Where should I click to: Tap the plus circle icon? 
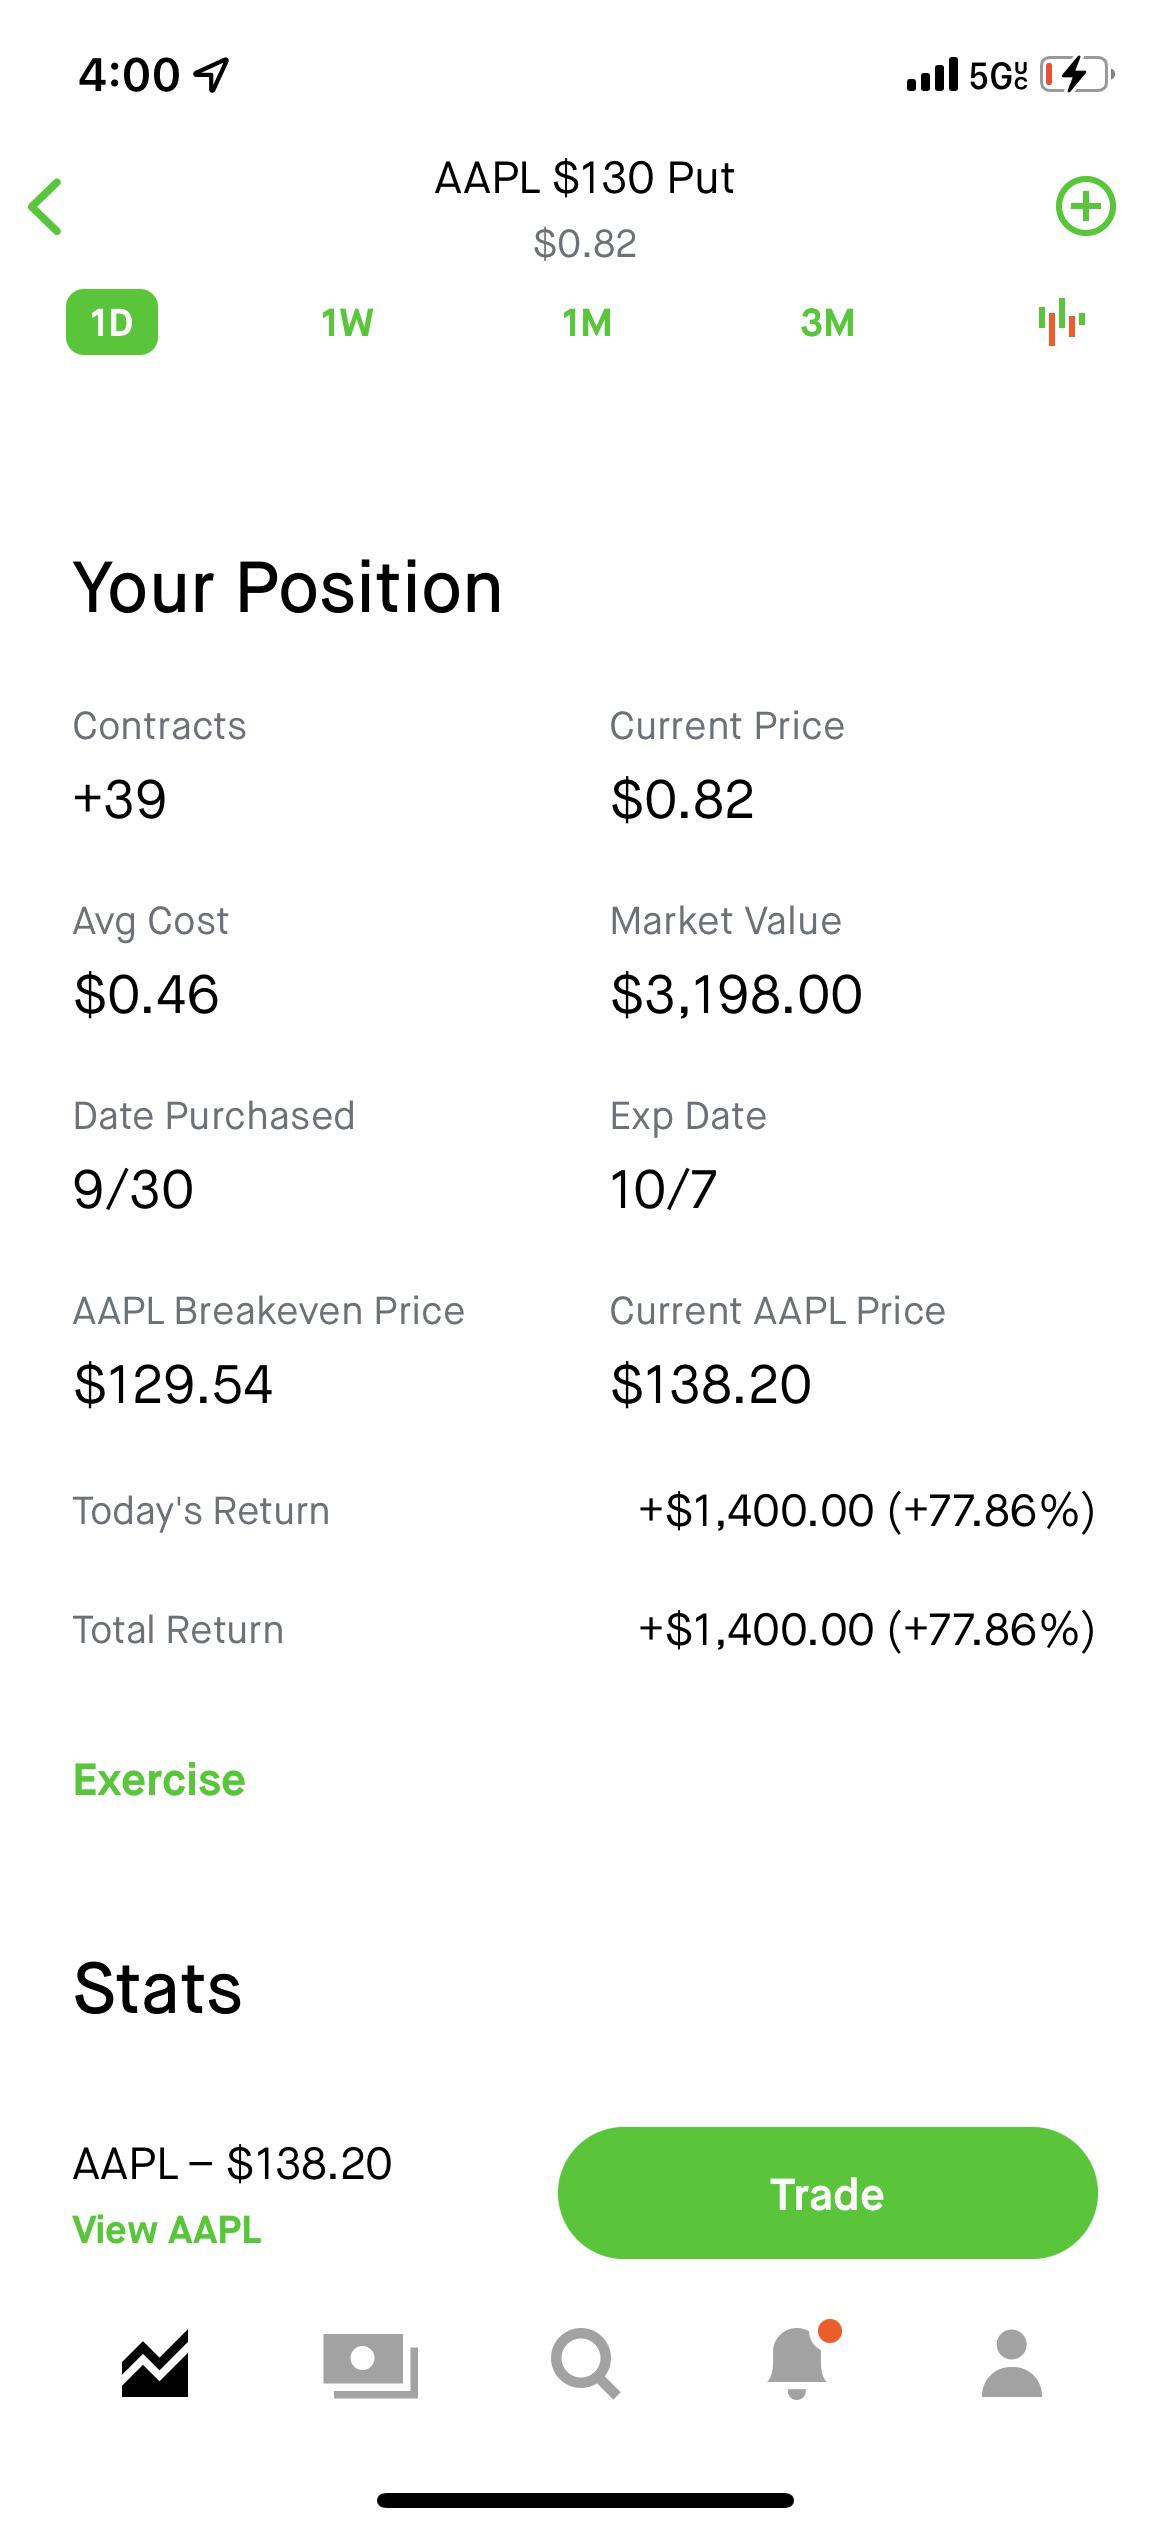(1085, 207)
